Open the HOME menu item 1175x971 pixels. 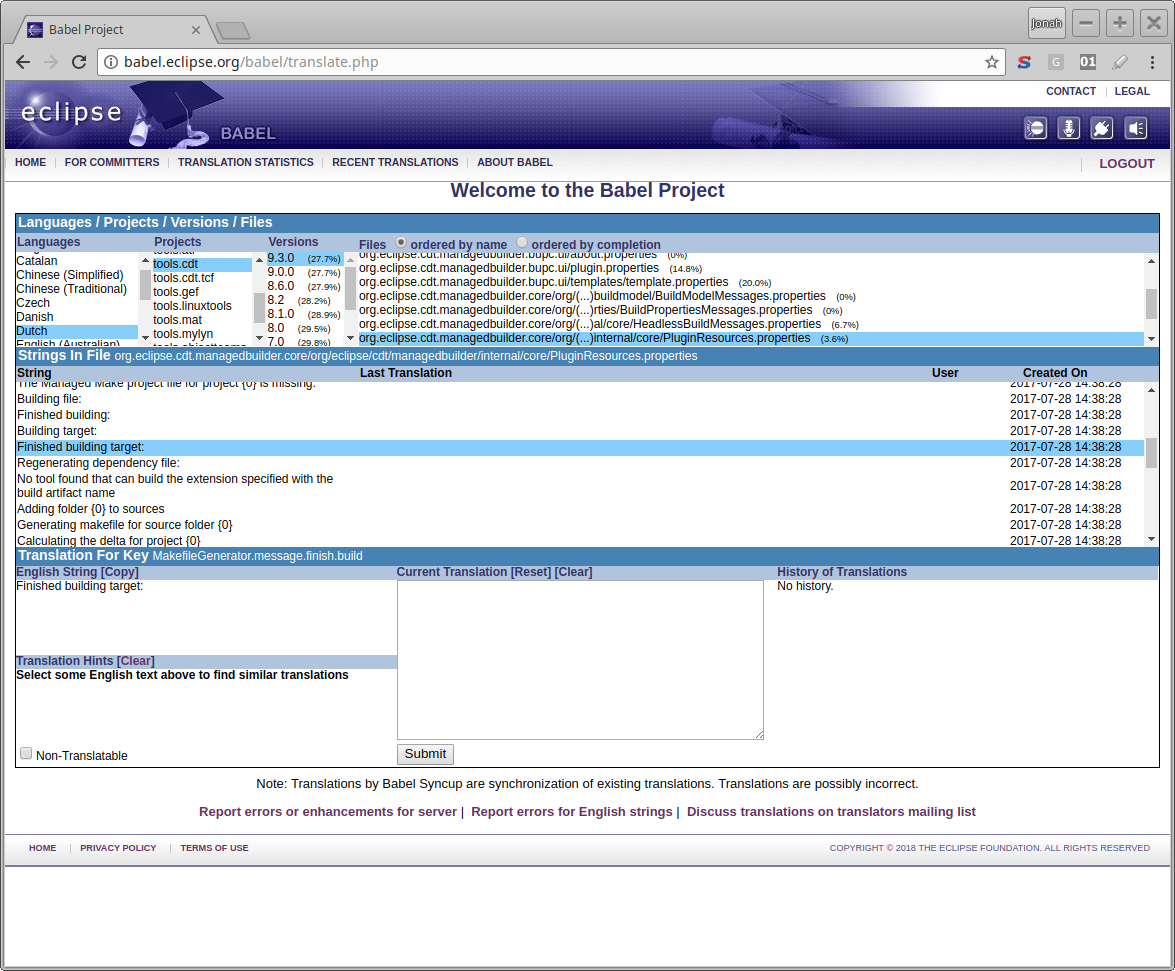(31, 163)
